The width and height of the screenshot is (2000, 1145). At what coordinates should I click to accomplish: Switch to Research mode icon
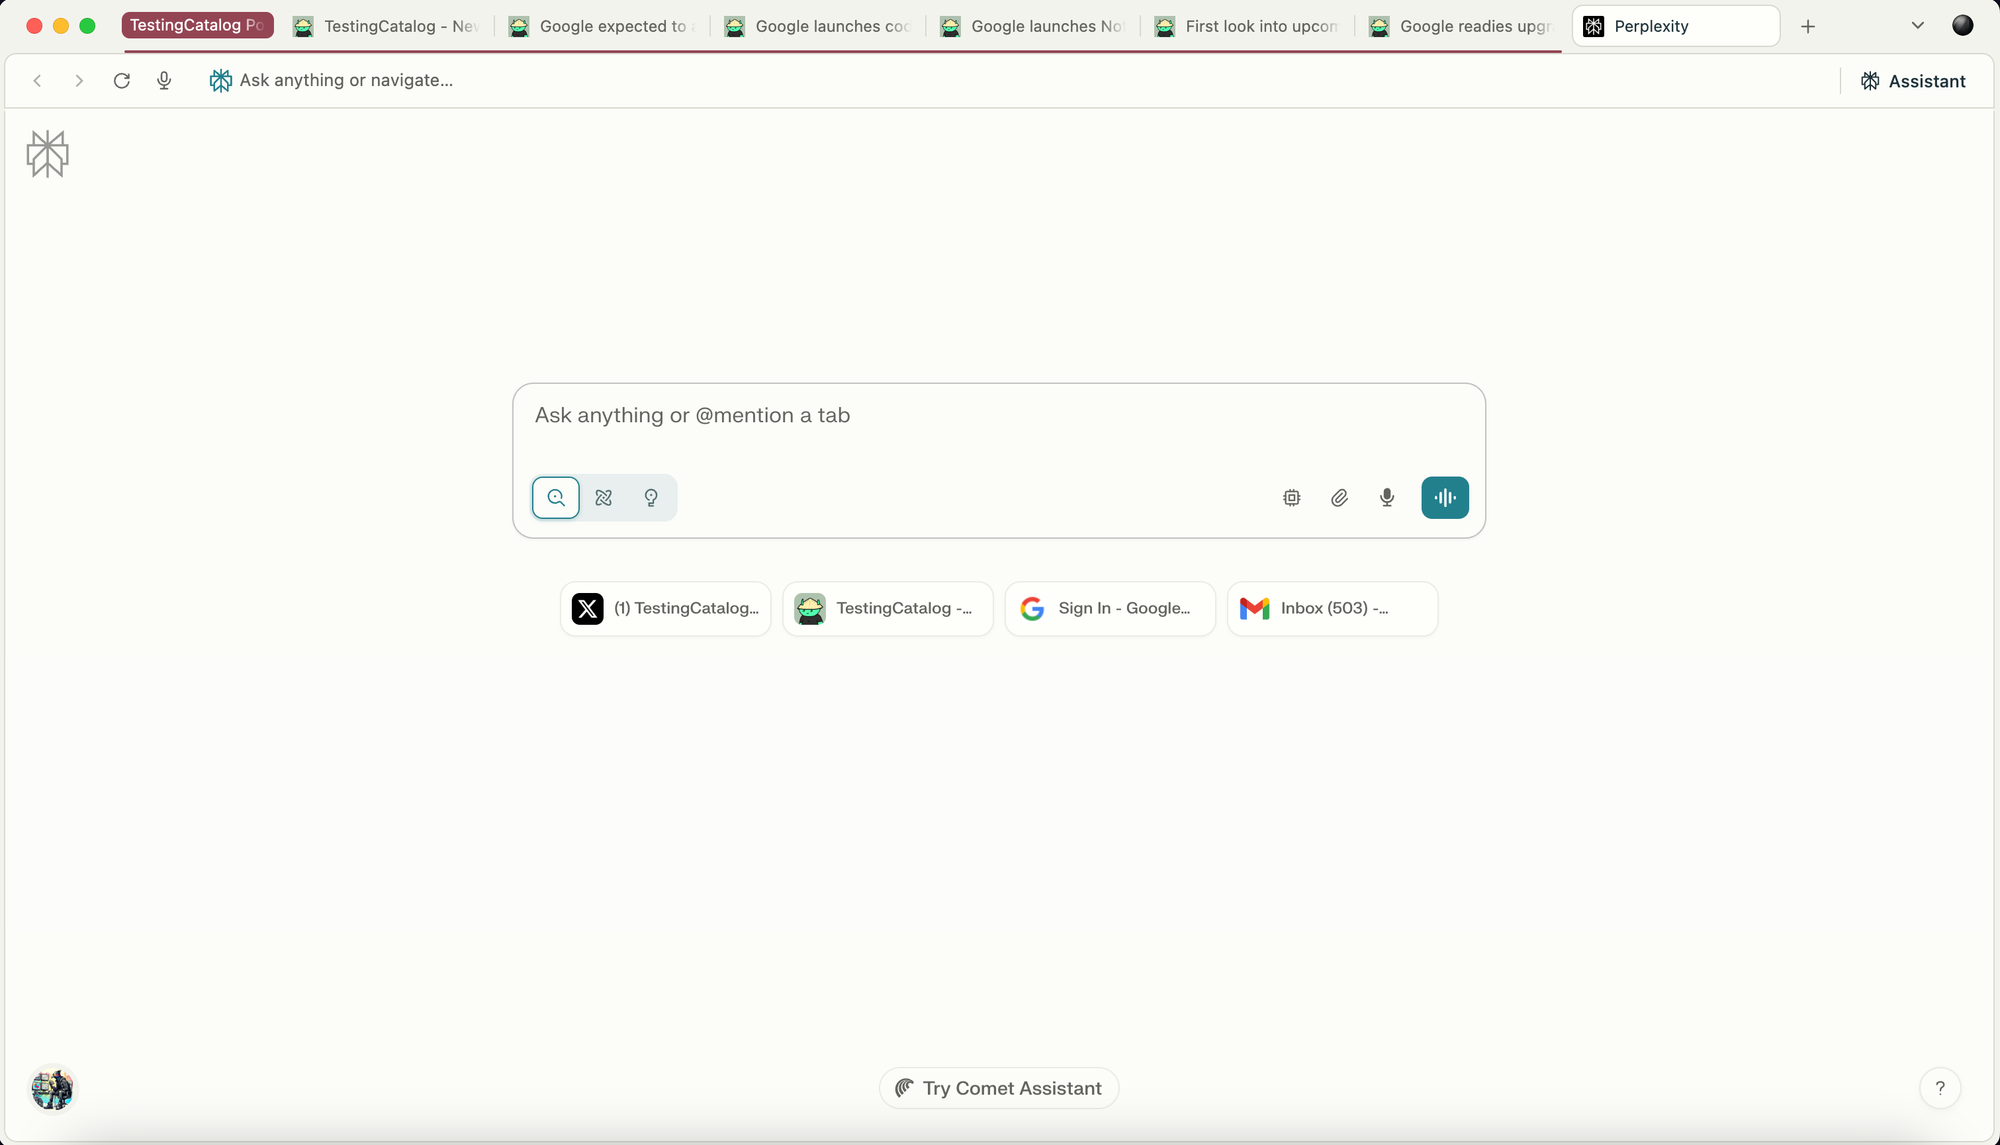tap(604, 498)
